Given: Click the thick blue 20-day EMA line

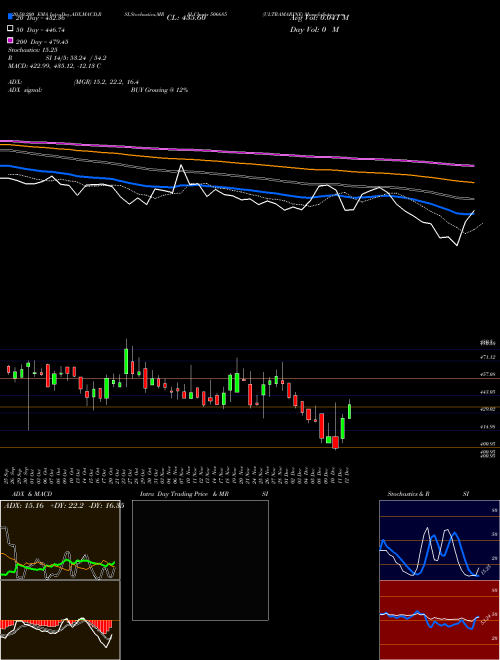Looking at the screenshot, I should tap(236, 190).
